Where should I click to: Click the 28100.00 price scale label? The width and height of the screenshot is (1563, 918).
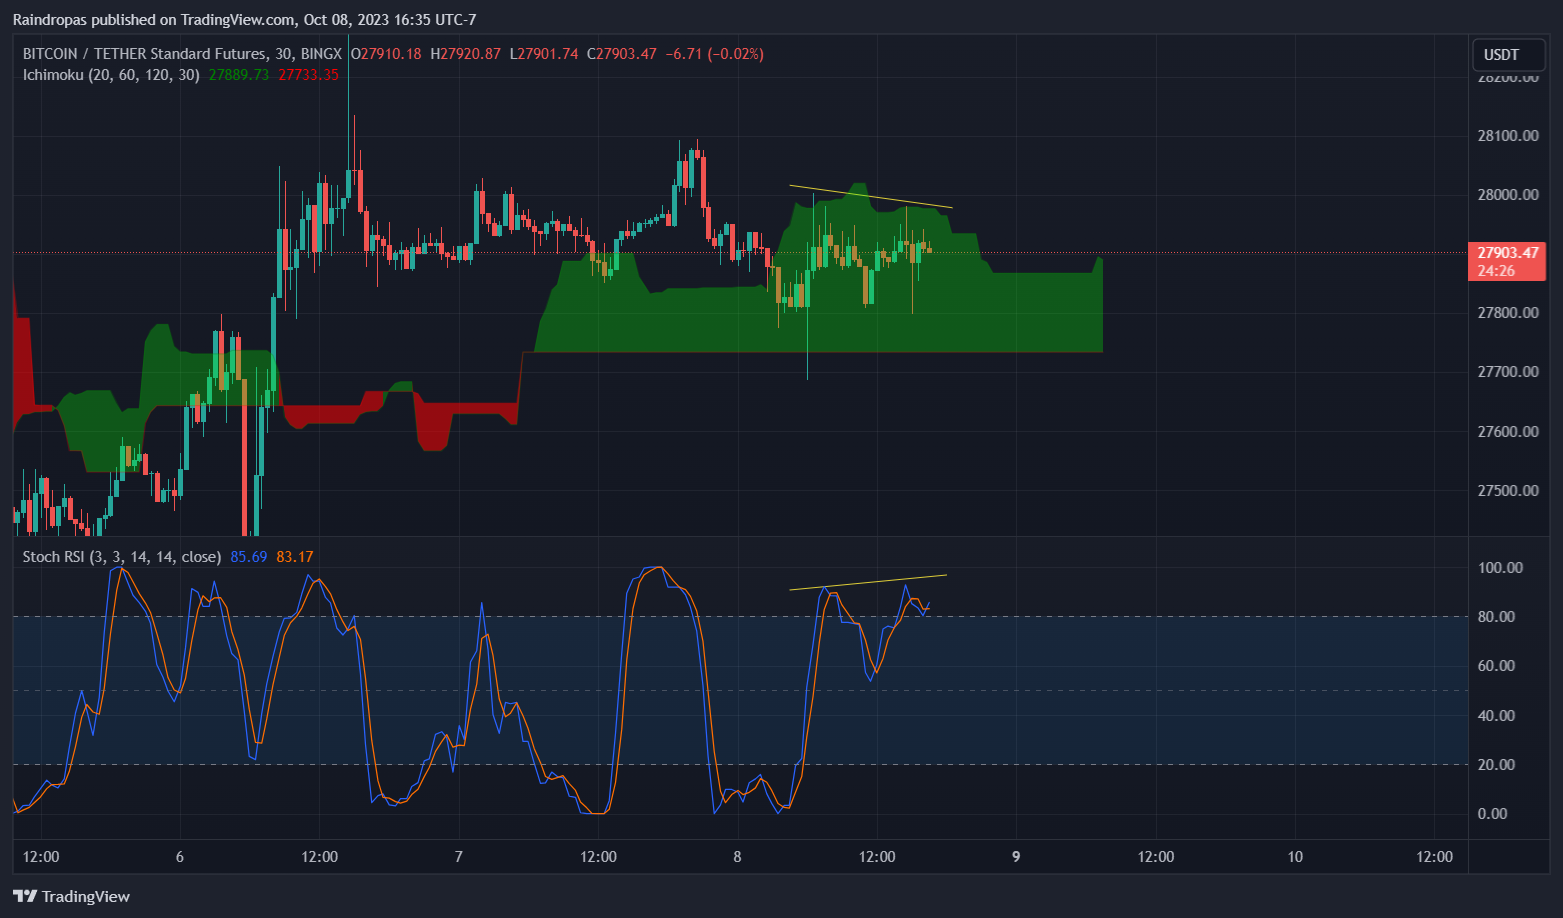coord(1508,135)
